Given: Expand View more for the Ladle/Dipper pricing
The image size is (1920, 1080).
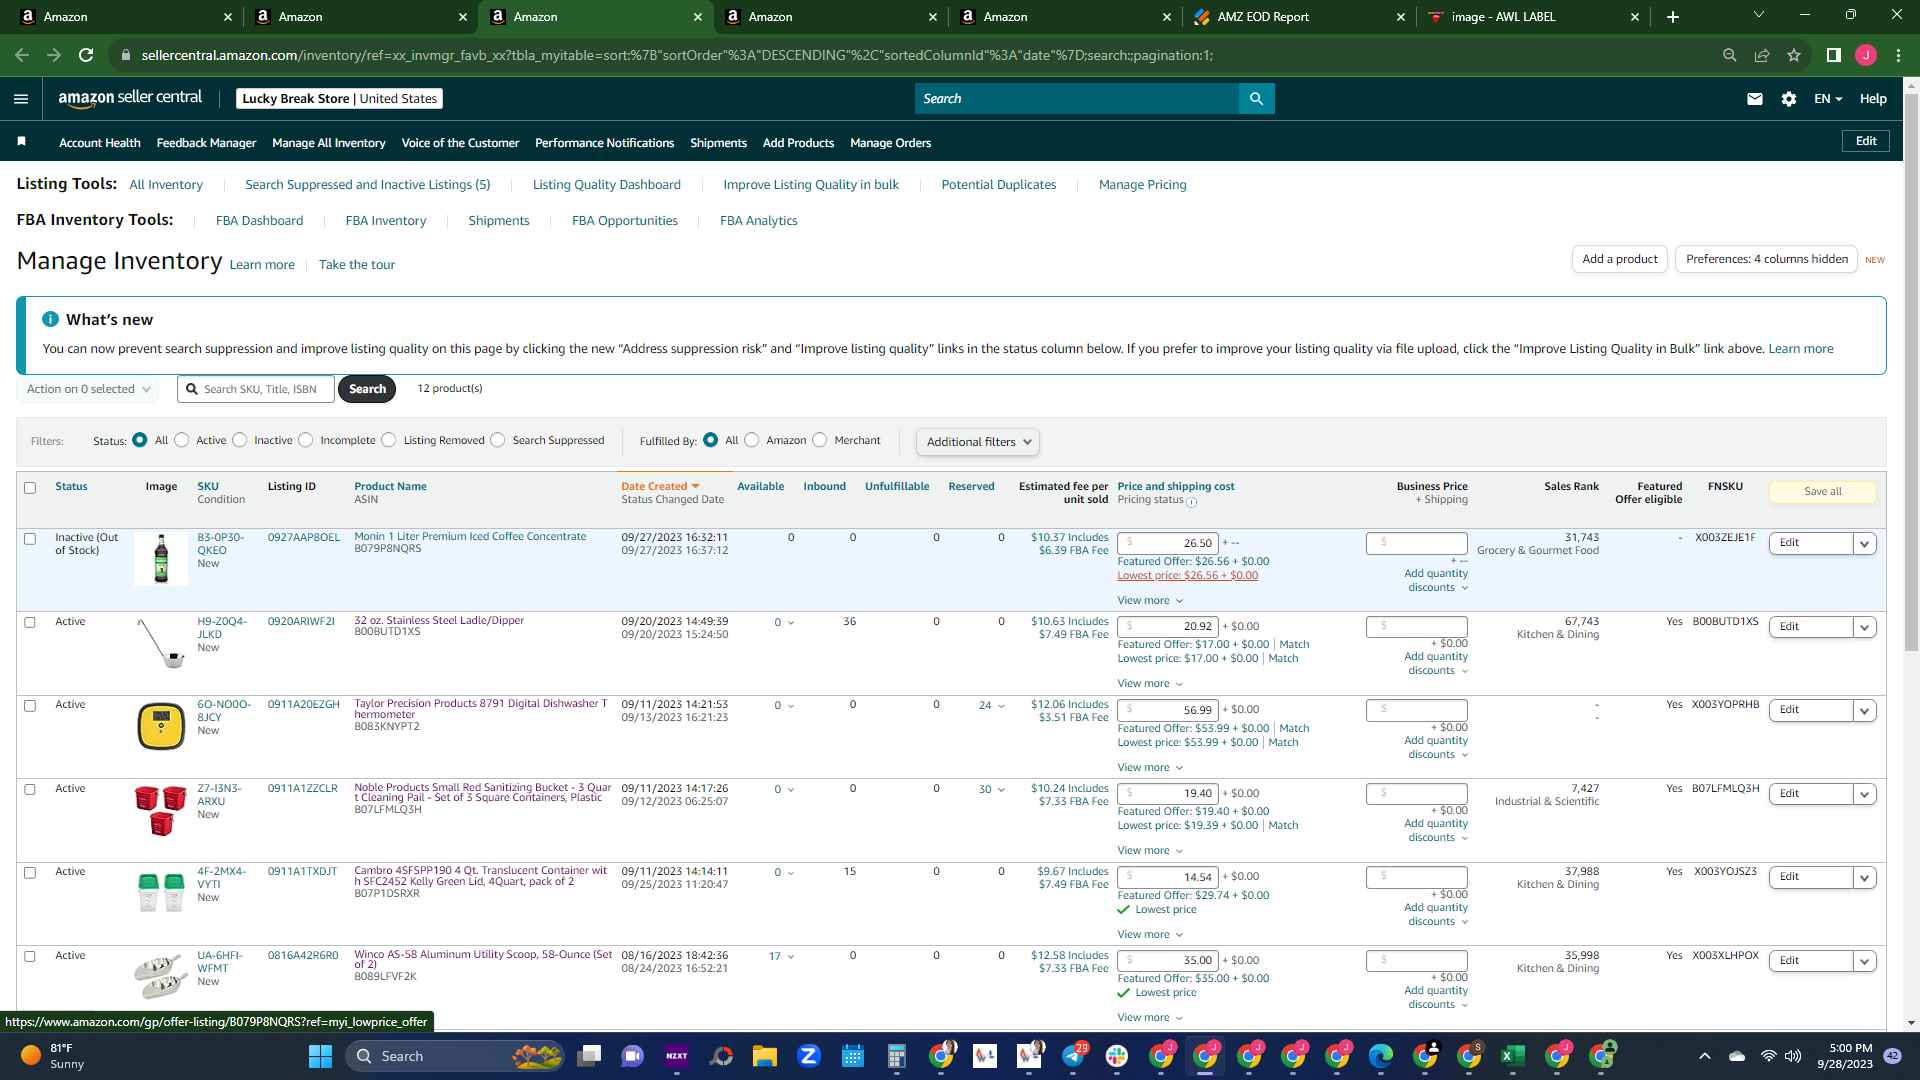Looking at the screenshot, I should click(1150, 684).
